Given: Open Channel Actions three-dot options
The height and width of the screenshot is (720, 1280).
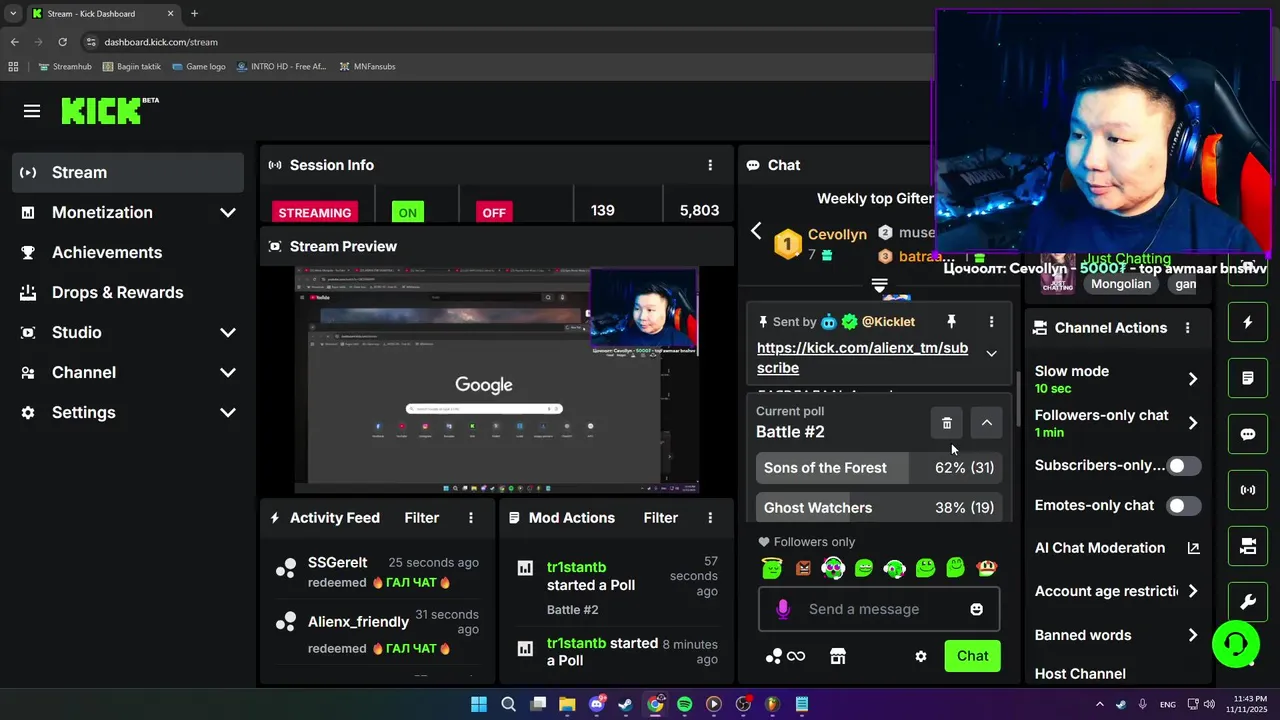Looking at the screenshot, I should 1187,328.
